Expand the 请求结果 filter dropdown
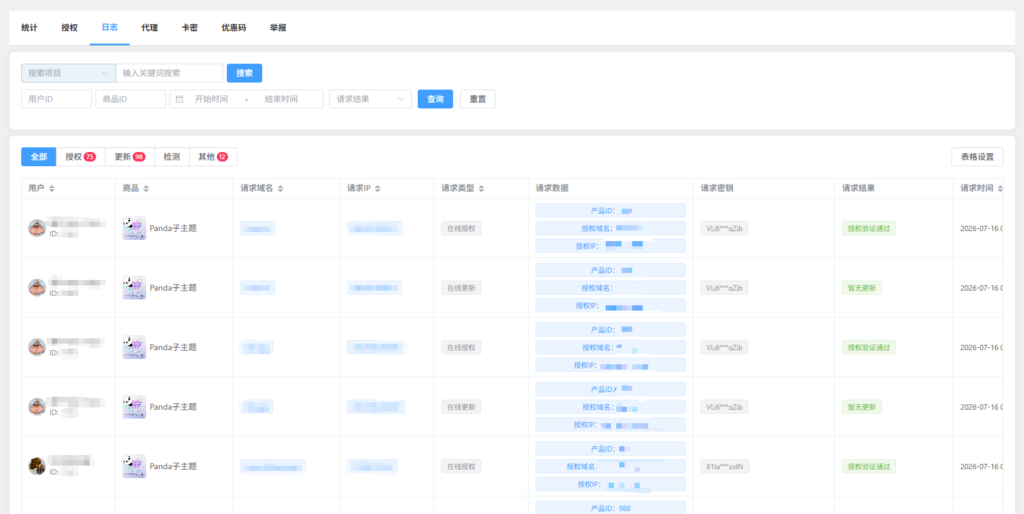1024x514 pixels. click(370, 99)
